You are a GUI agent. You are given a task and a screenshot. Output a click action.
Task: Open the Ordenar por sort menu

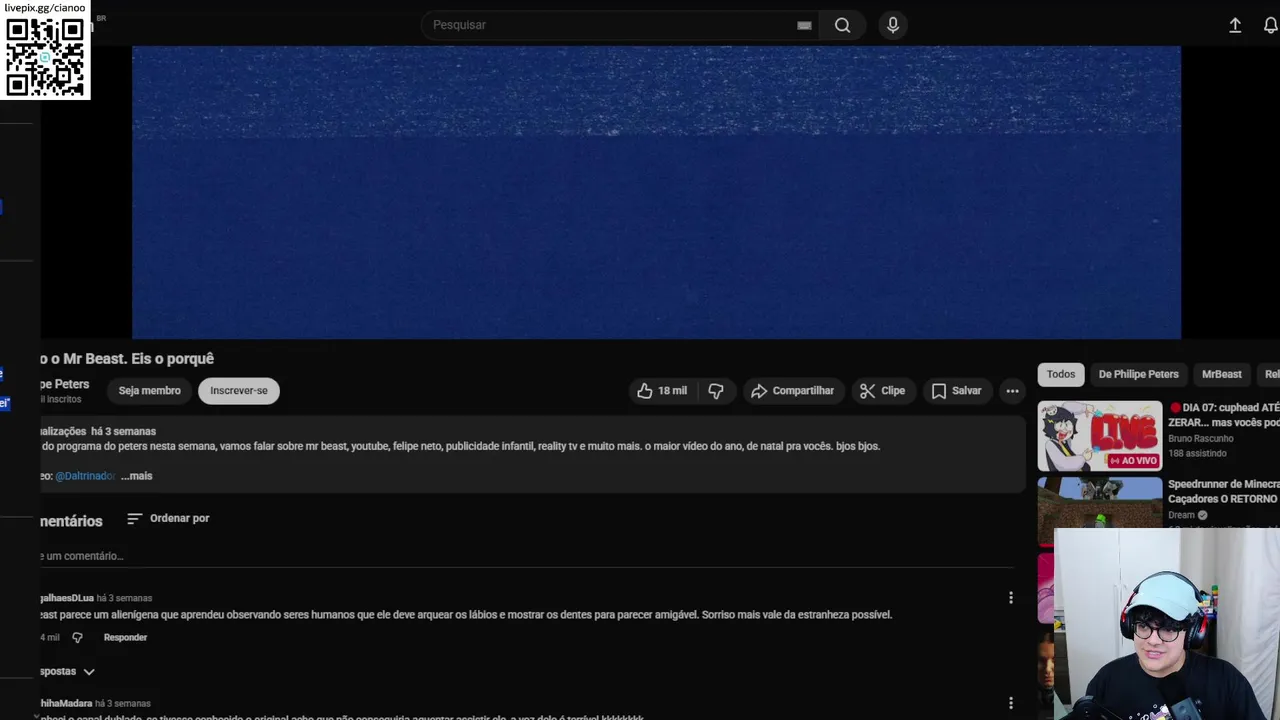click(x=168, y=518)
